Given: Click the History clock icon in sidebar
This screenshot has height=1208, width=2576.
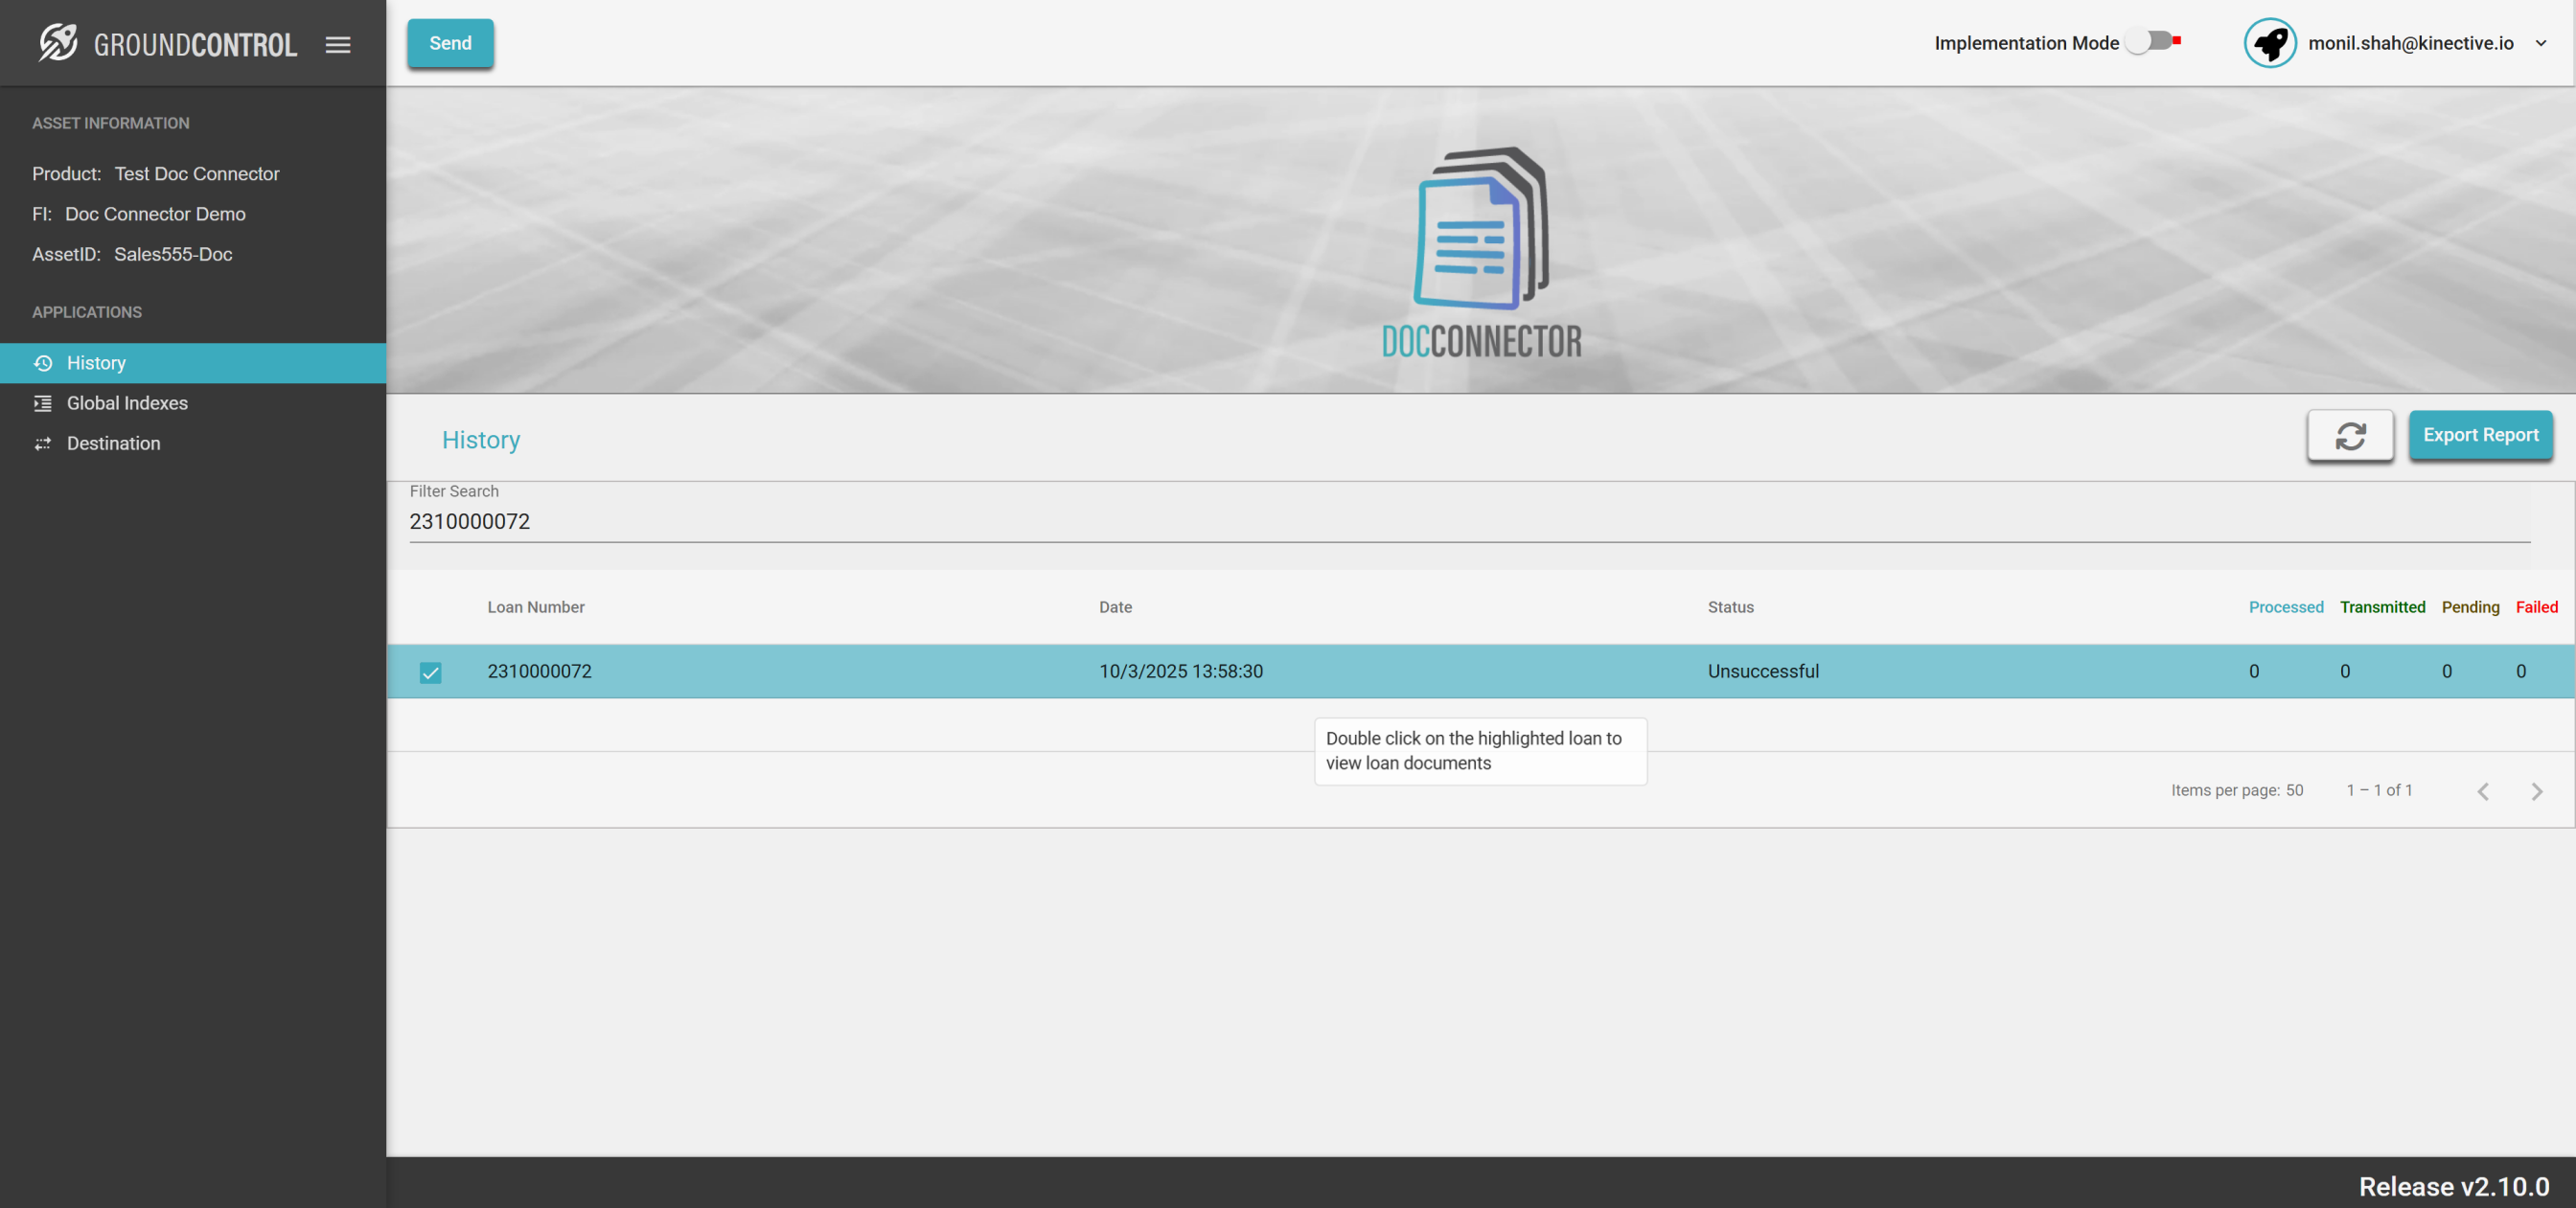Looking at the screenshot, I should pyautogui.click(x=43, y=363).
